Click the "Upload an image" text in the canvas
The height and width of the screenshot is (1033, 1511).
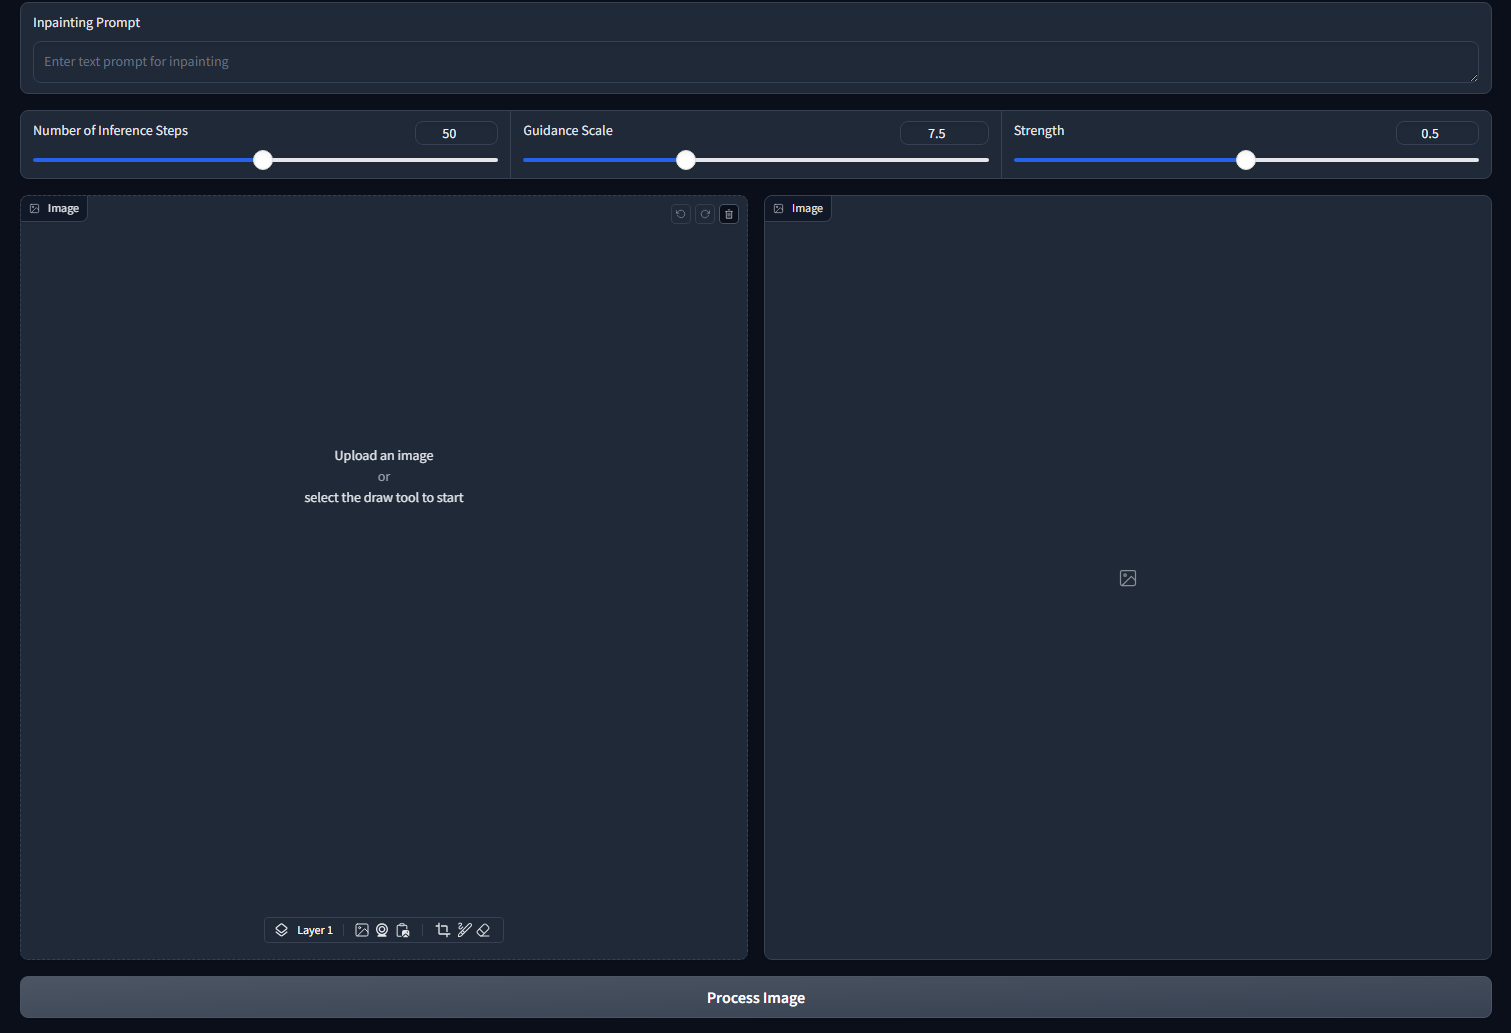point(384,455)
